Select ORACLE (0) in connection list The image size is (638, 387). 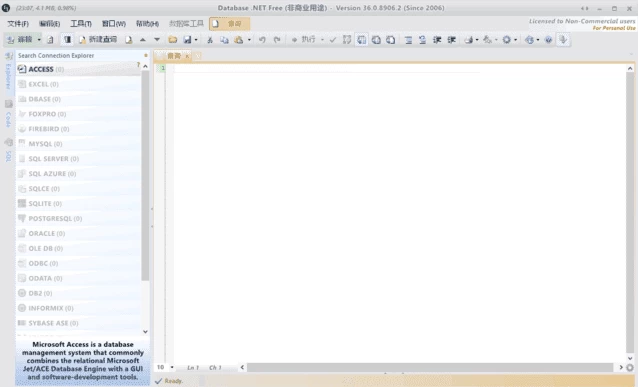tap(78, 234)
